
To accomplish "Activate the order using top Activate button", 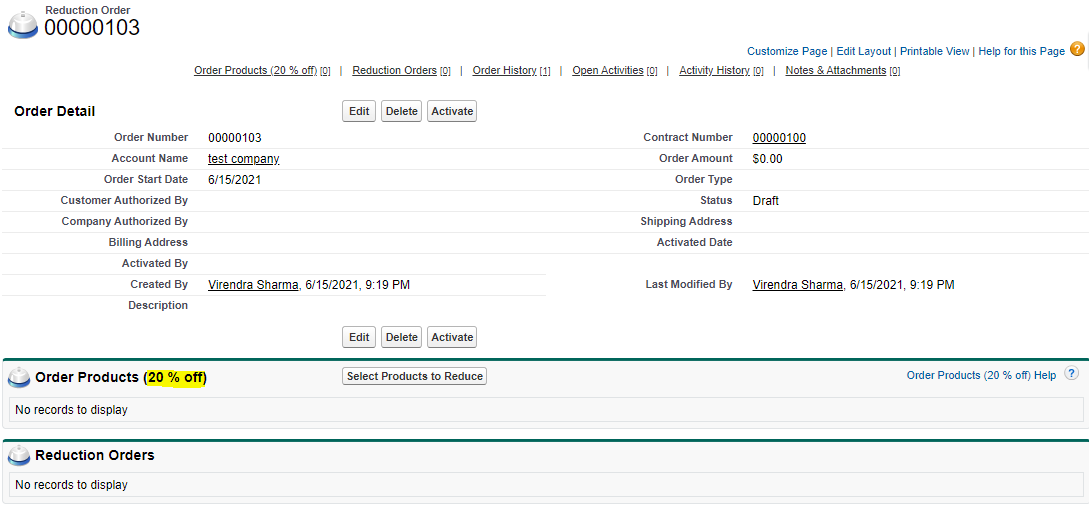I will point(452,111).
